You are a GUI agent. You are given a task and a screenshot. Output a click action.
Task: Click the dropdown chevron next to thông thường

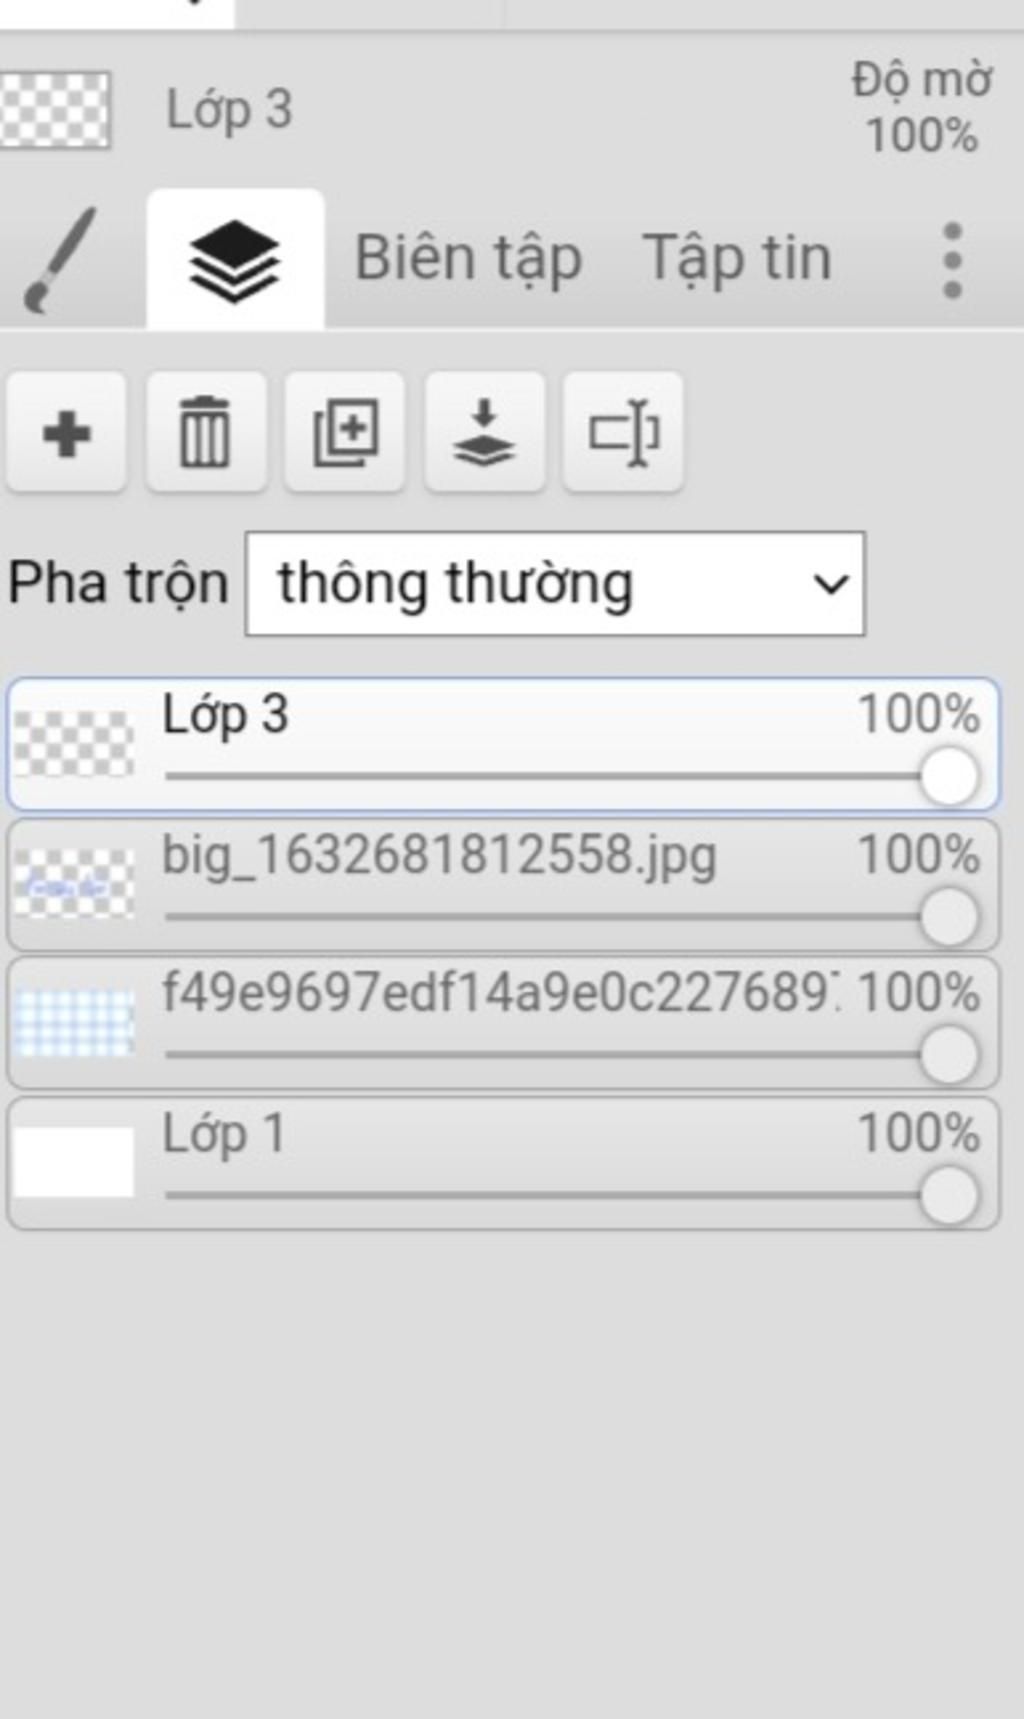[x=831, y=584]
